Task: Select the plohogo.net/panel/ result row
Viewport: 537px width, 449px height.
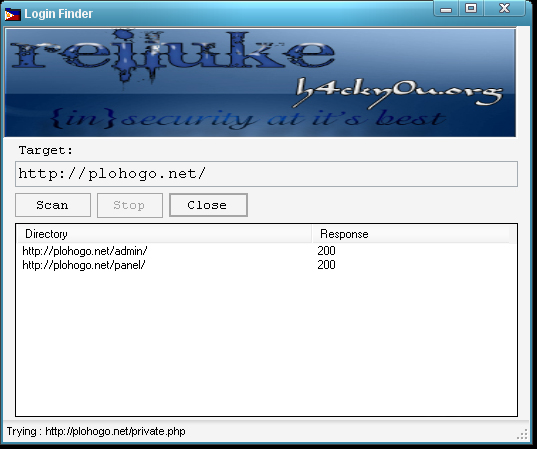Action: click(266, 265)
